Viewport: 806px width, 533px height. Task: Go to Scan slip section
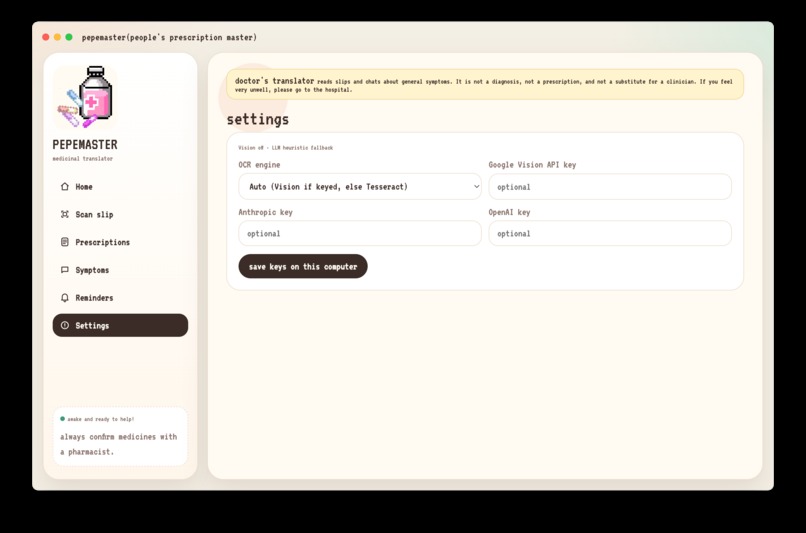click(x=120, y=214)
